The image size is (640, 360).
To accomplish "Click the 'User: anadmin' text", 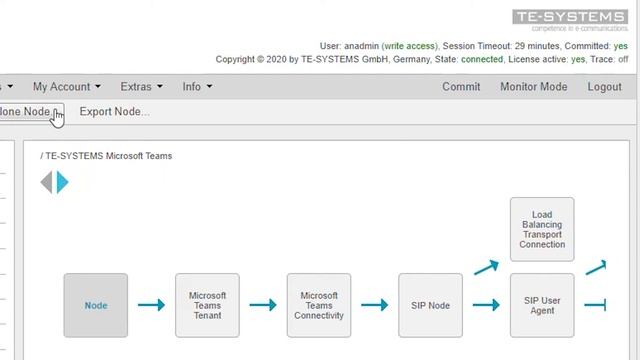I will 349,46.
